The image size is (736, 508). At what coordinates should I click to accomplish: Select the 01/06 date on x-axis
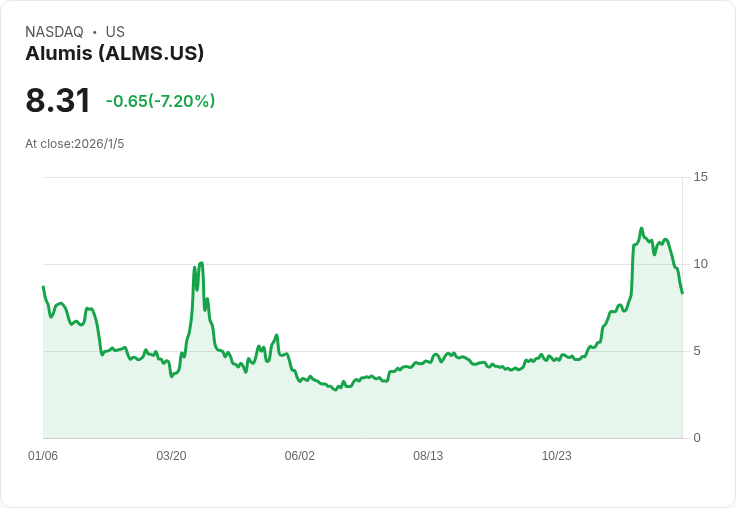pyautogui.click(x=43, y=456)
